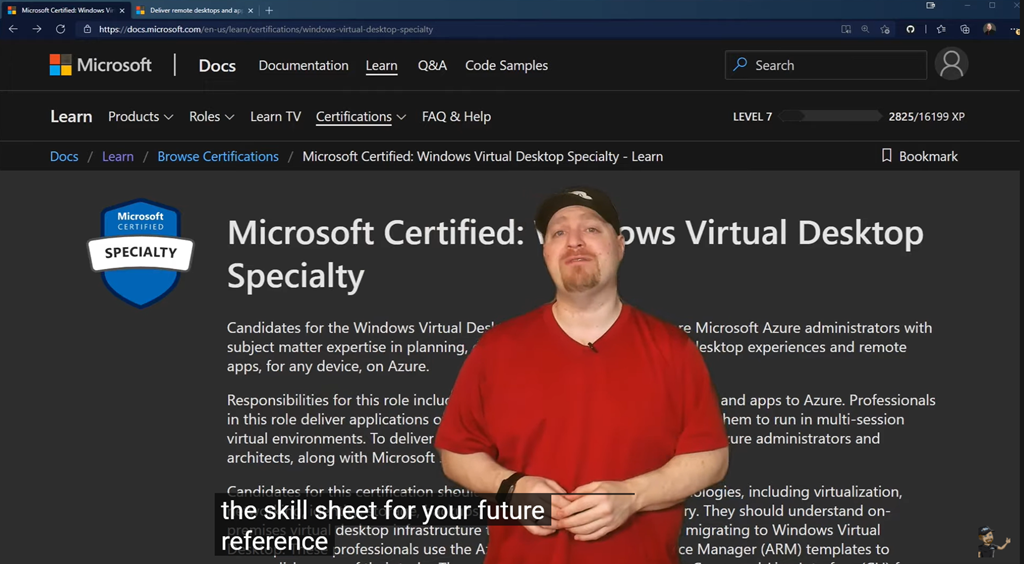Open the user account avatar icon

pos(951,65)
